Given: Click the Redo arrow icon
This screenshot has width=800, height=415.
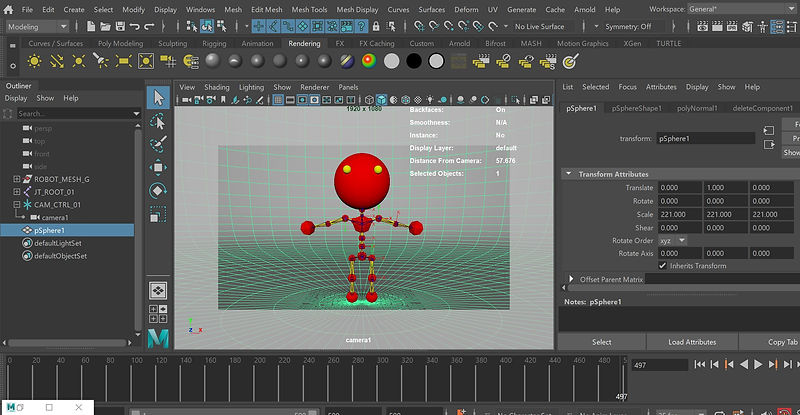Looking at the screenshot, I should point(149,26).
